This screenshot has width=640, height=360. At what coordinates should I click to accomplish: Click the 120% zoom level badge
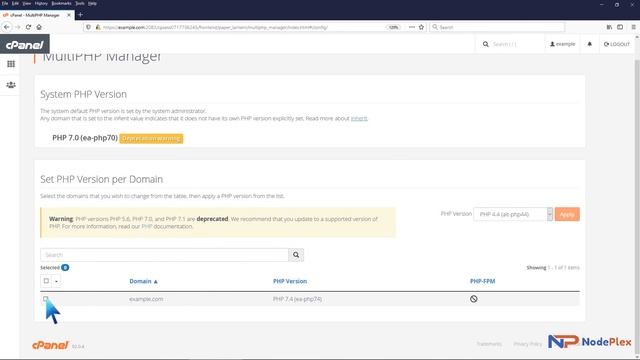click(393, 27)
